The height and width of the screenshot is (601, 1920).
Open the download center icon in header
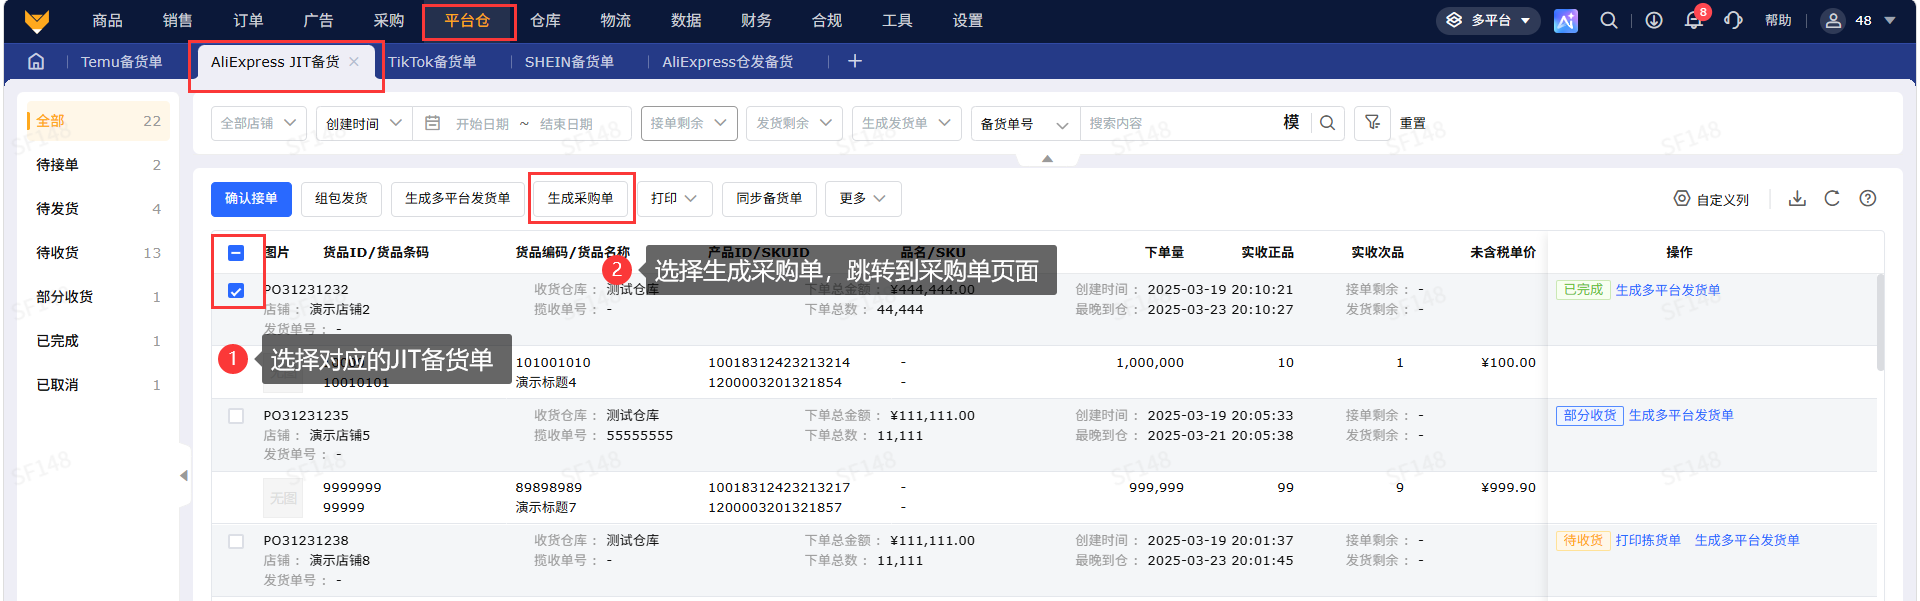(1654, 20)
